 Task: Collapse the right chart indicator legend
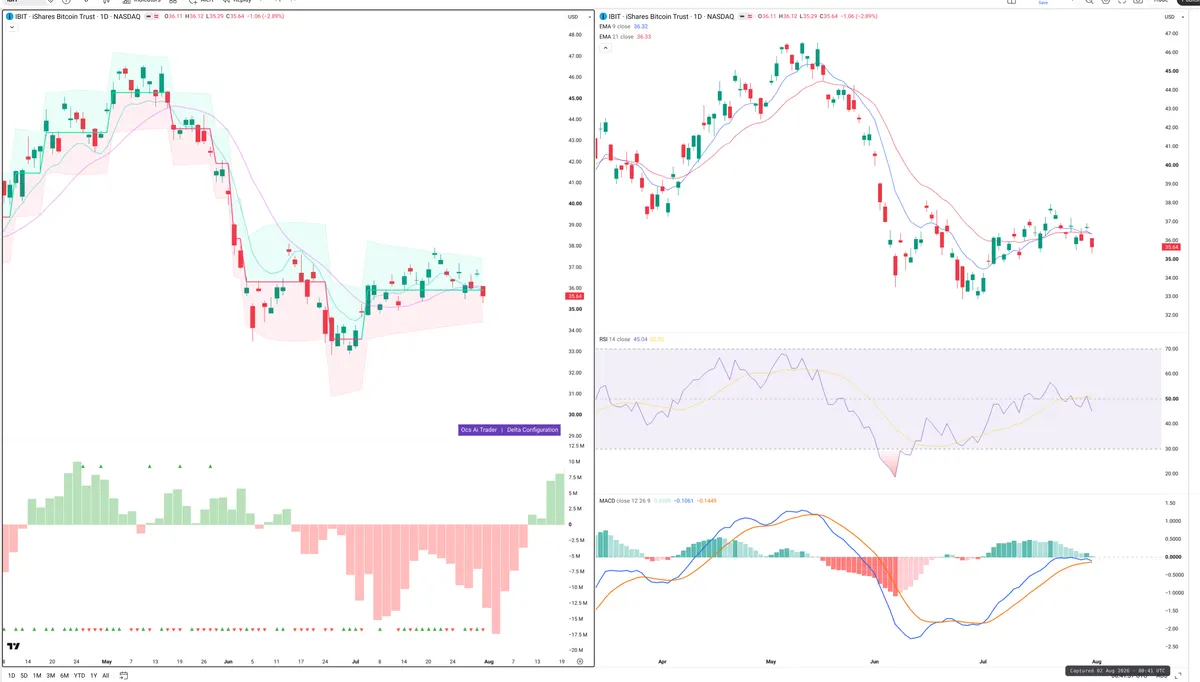tap(604, 48)
